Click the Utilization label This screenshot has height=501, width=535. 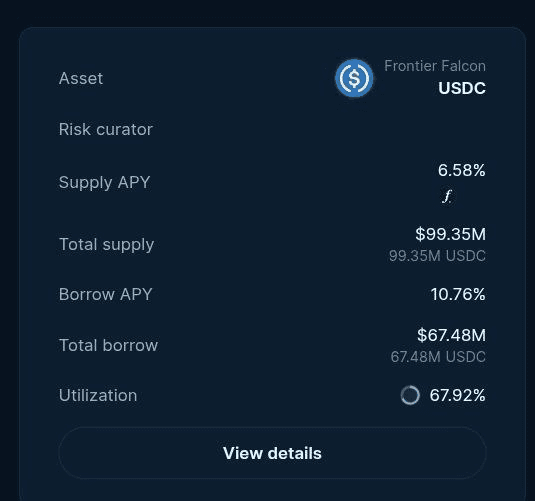98,395
